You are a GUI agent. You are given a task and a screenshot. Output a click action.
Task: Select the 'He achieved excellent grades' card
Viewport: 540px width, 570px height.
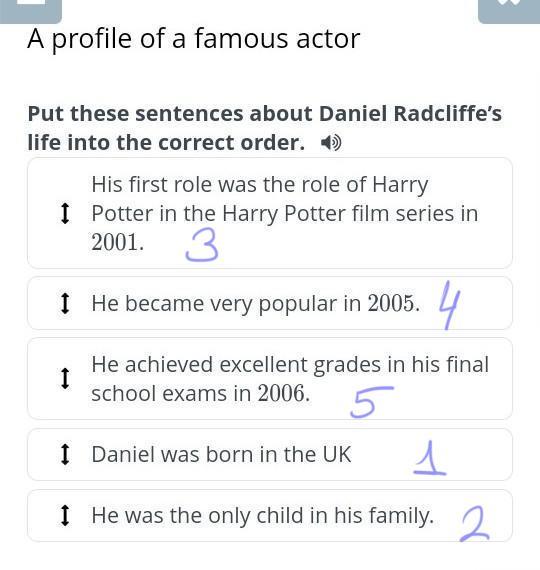(x=270, y=378)
